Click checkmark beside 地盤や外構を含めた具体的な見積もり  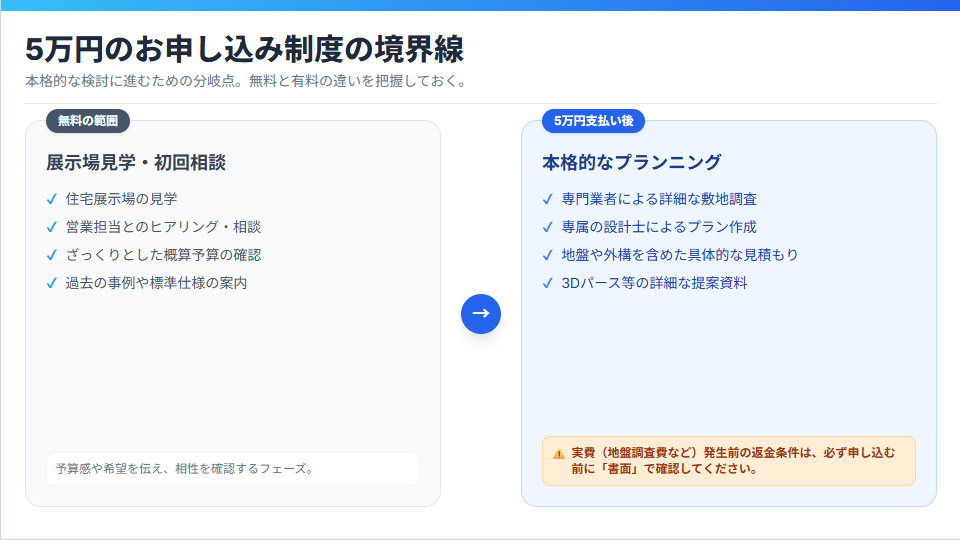(x=547, y=255)
